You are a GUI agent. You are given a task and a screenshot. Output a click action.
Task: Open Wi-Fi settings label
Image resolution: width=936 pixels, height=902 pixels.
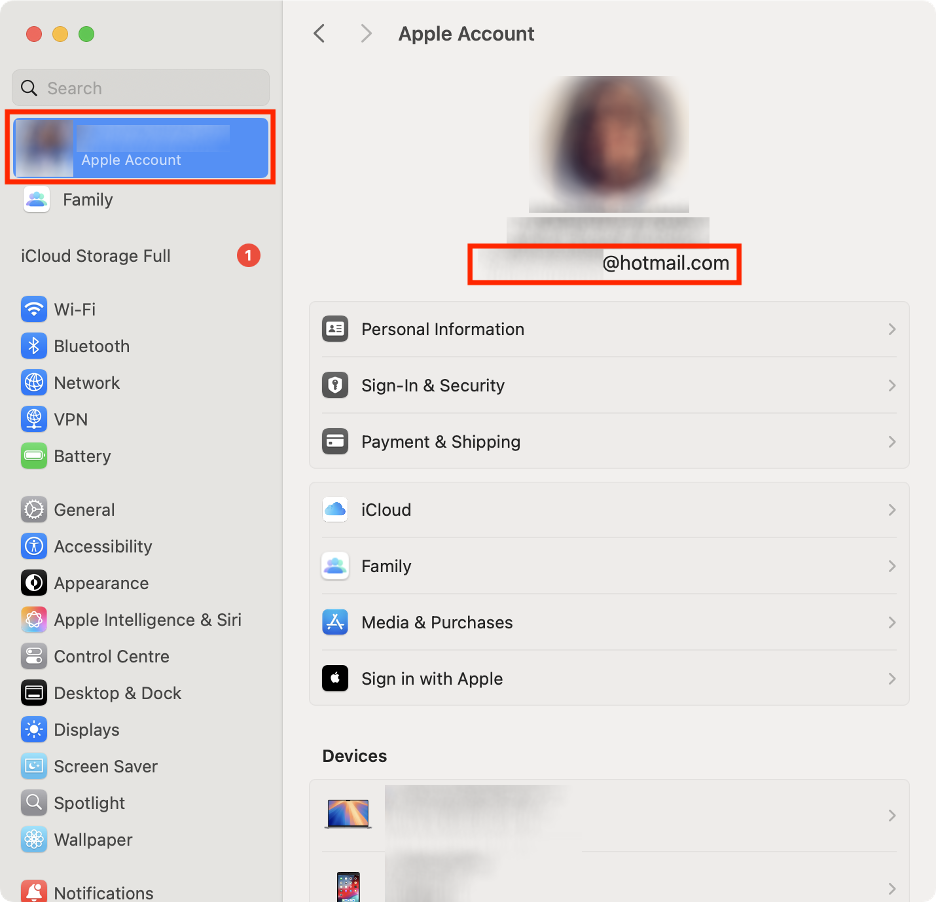(75, 309)
